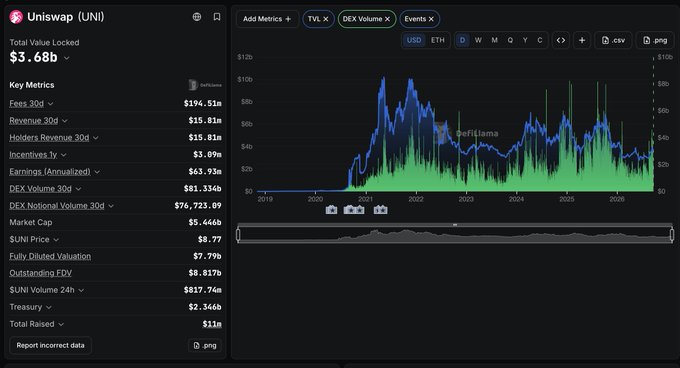Screen dimensions: 680x368
Task: Select weekly (W) chart interval
Action: click(x=478, y=40)
